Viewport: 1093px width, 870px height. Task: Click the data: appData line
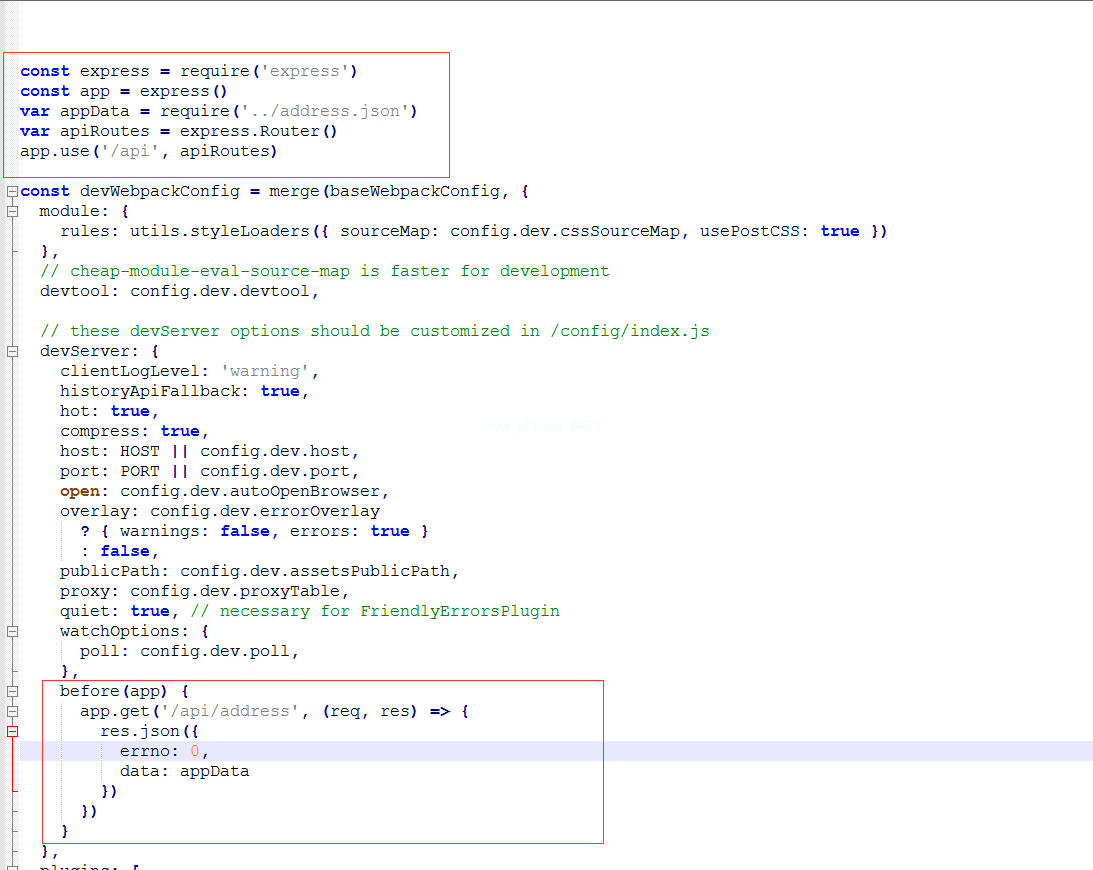(x=184, y=772)
